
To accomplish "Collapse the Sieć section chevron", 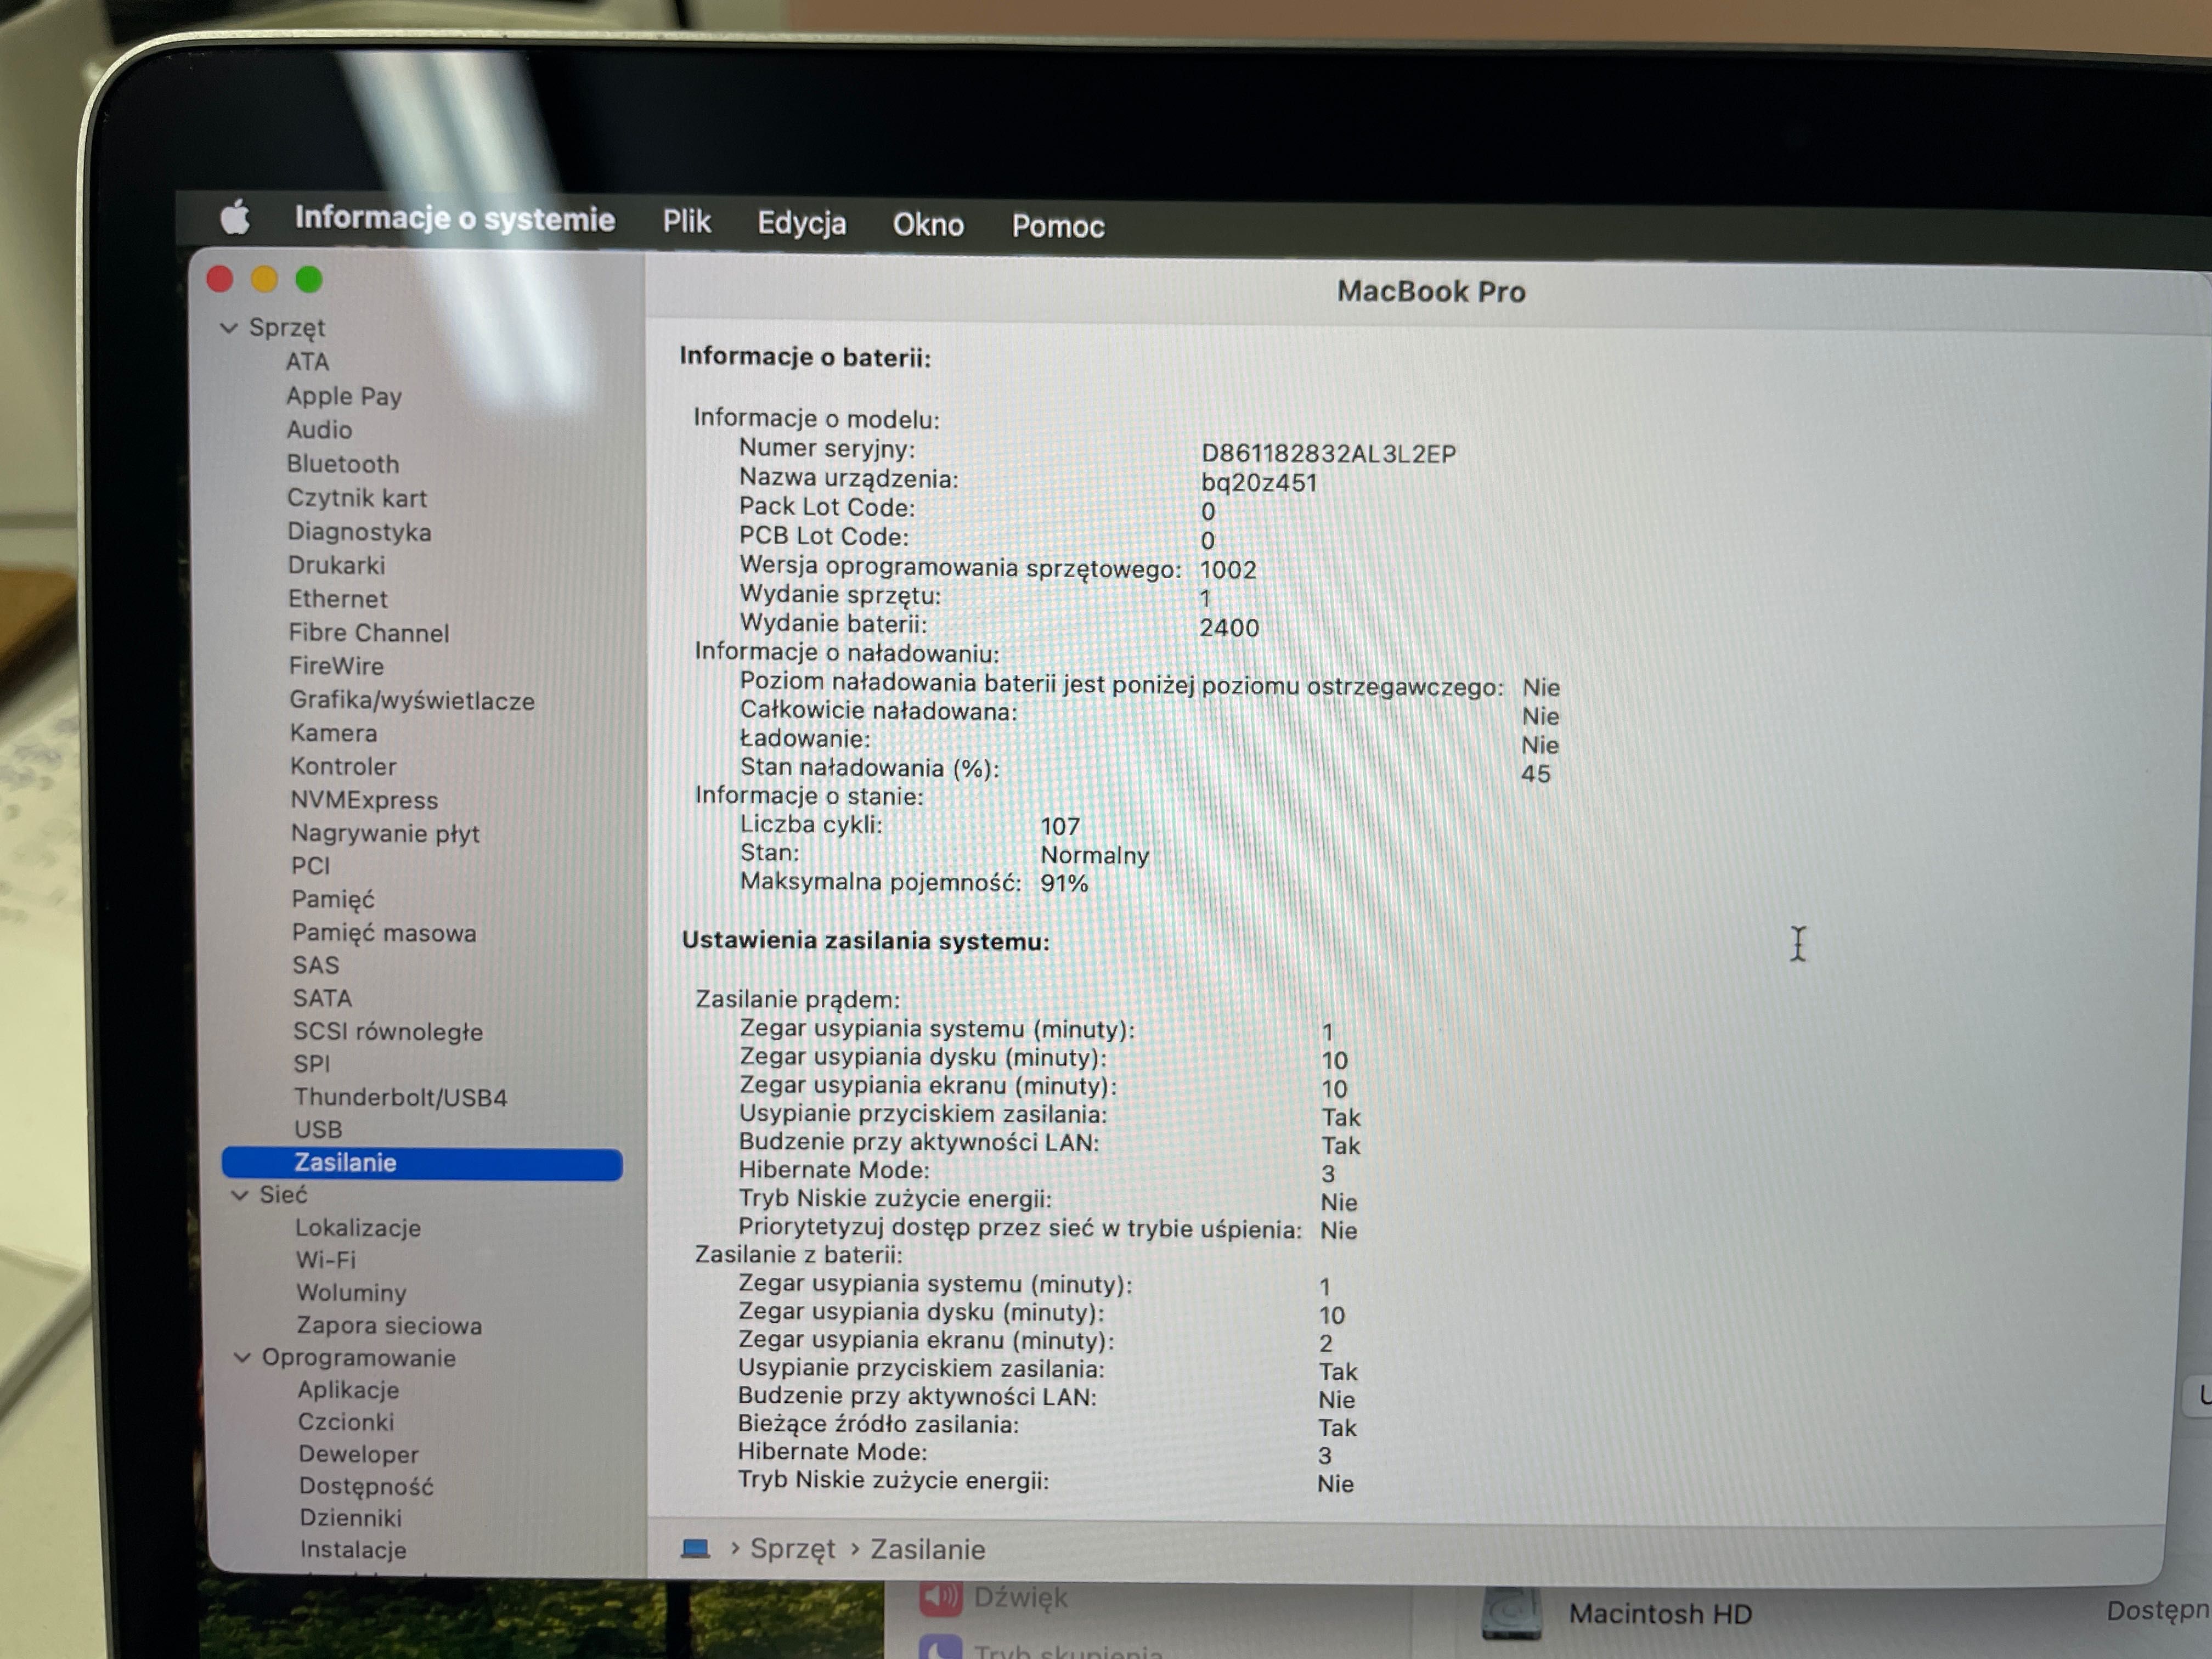I will pos(240,1195).
